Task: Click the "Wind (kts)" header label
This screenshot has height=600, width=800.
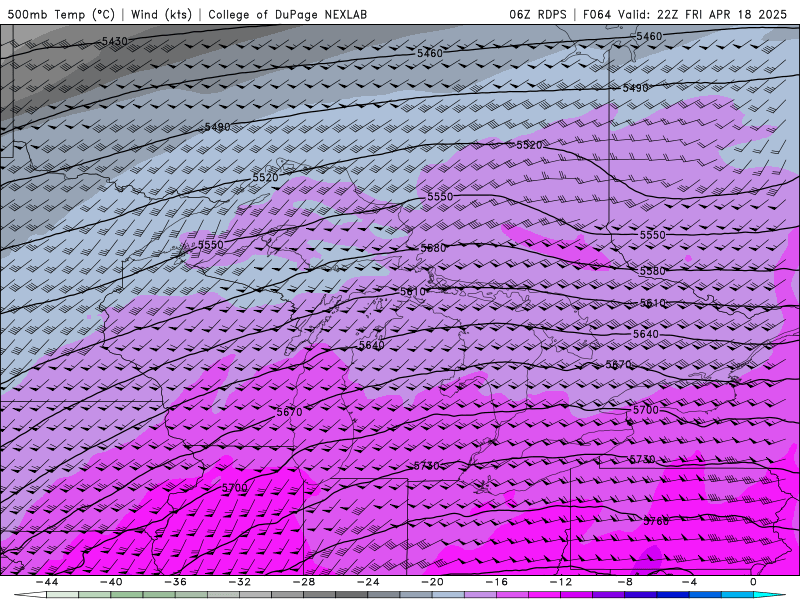Action: pos(161,14)
